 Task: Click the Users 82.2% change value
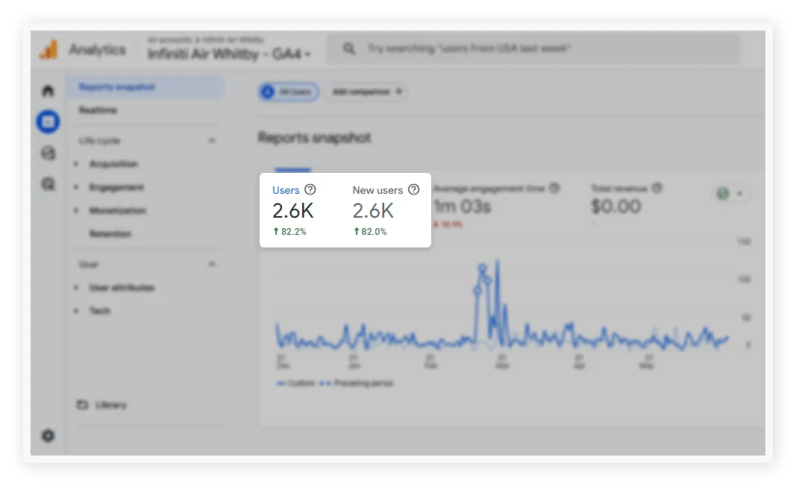tap(289, 232)
